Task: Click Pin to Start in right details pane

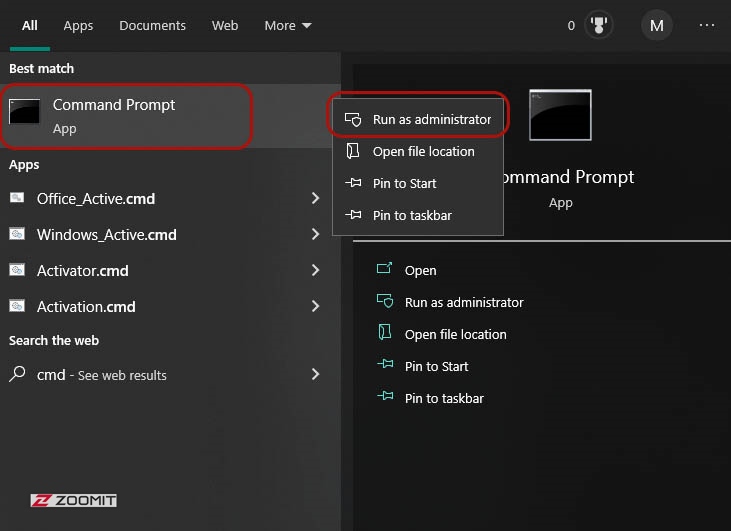Action: point(436,366)
